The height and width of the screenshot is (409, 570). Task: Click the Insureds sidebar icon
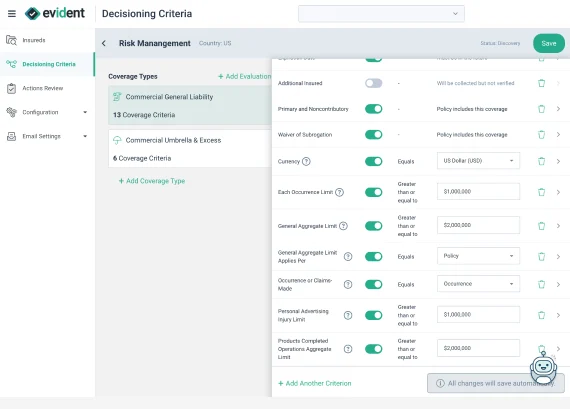click(x=11, y=40)
